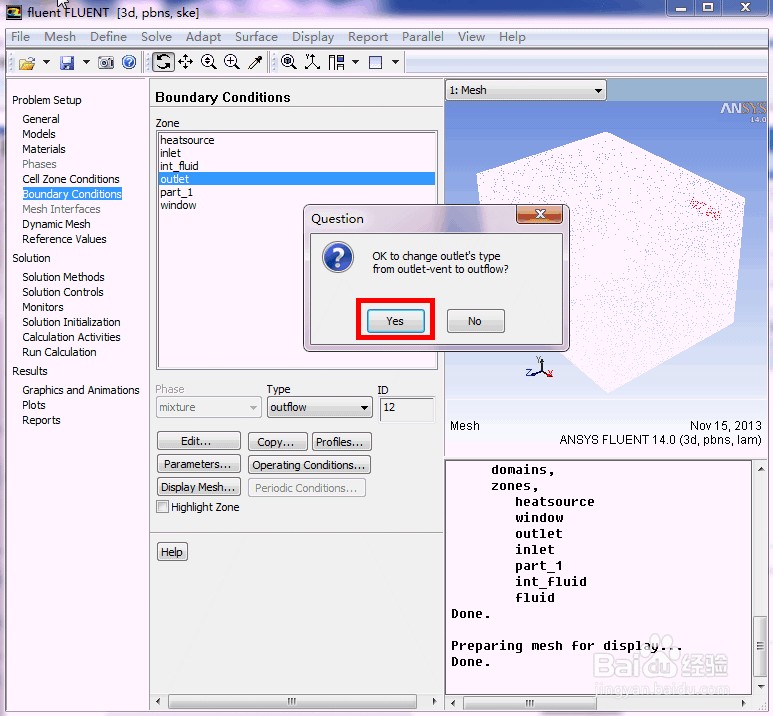This screenshot has height=716, width=773.
Task: Select the int_fluid zone
Action: click(296, 166)
